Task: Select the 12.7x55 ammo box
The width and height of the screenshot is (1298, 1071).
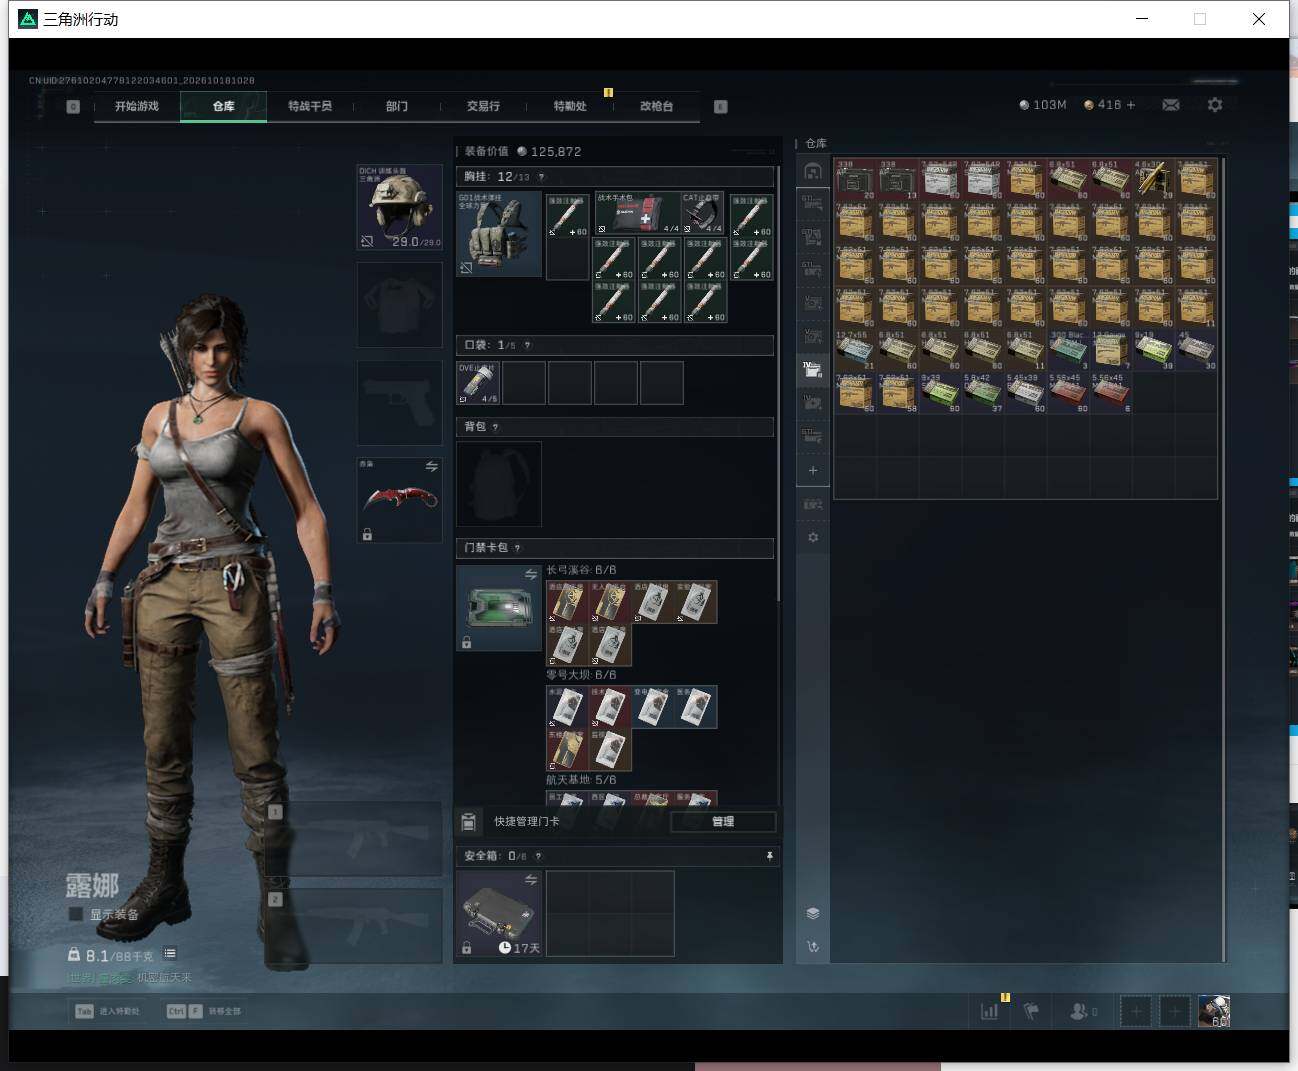Action: (855, 351)
